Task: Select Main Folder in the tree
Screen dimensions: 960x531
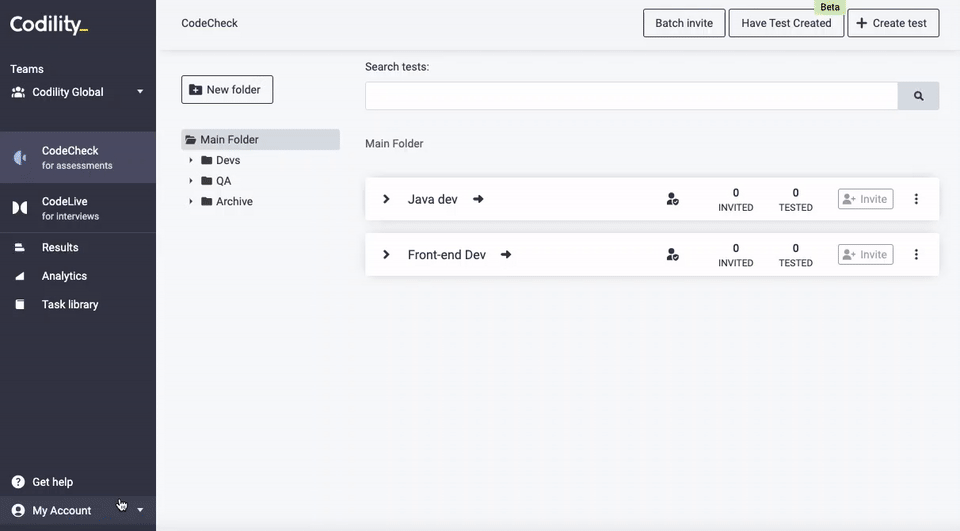Action: click(260, 140)
